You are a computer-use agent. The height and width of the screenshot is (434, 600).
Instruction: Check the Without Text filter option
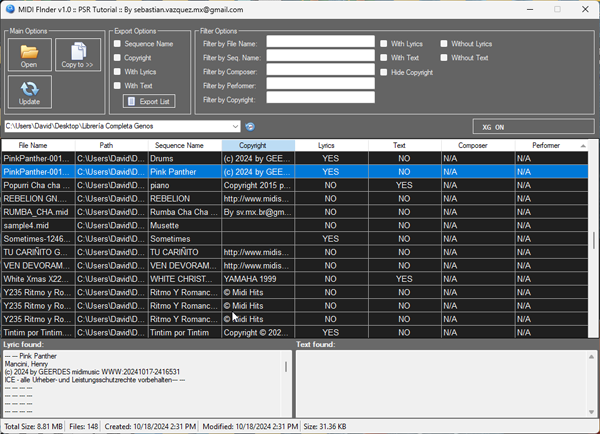tap(444, 58)
